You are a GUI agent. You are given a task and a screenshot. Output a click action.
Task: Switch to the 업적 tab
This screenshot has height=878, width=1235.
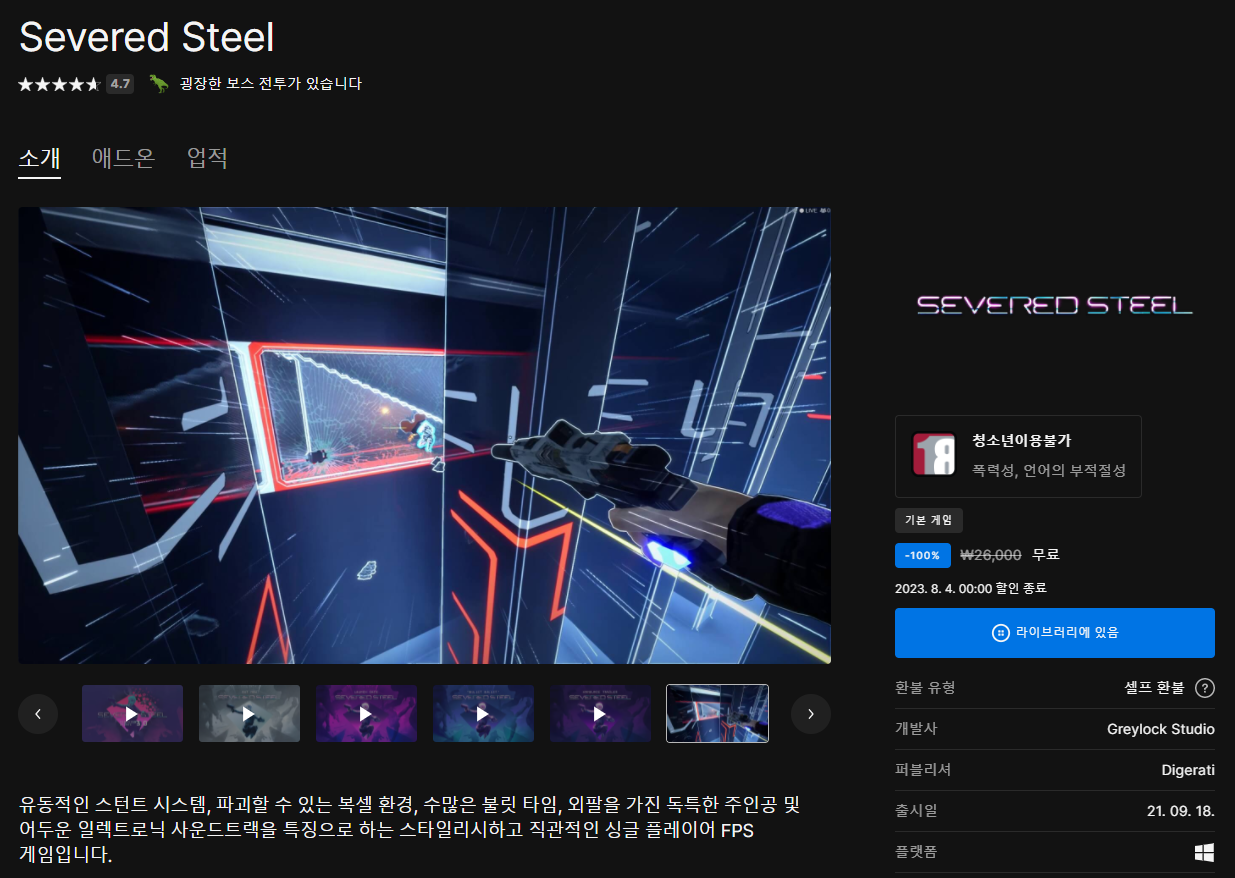[x=207, y=158]
